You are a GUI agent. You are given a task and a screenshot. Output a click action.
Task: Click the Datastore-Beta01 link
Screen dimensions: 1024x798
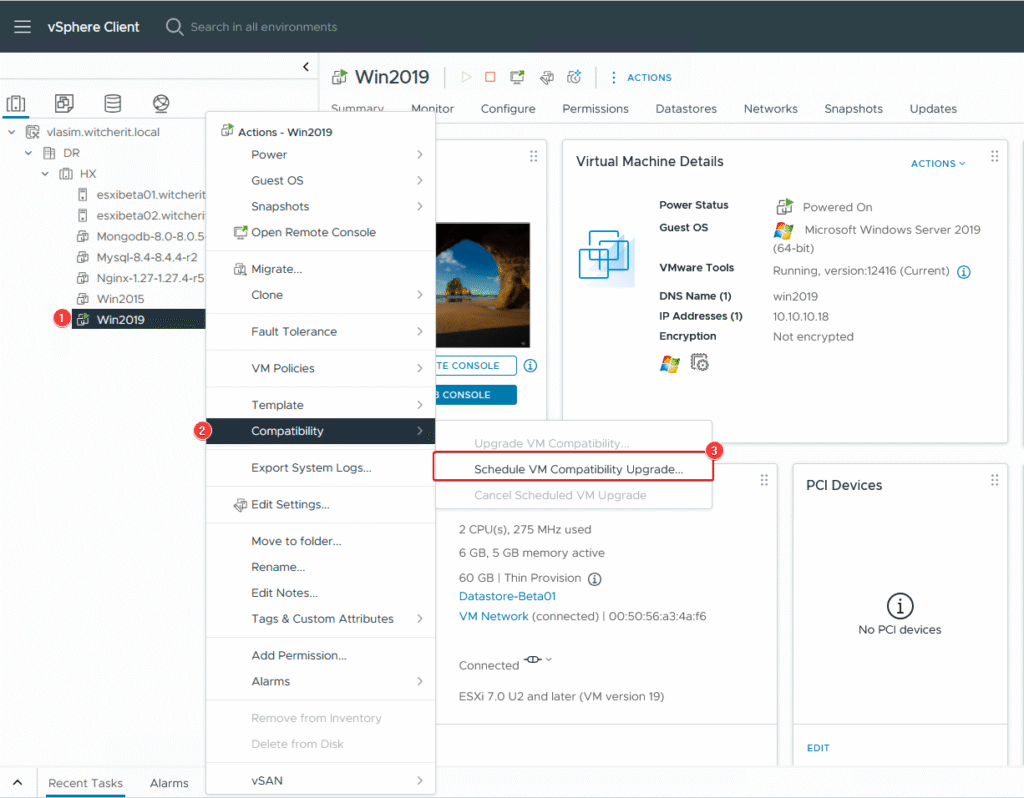click(507, 596)
